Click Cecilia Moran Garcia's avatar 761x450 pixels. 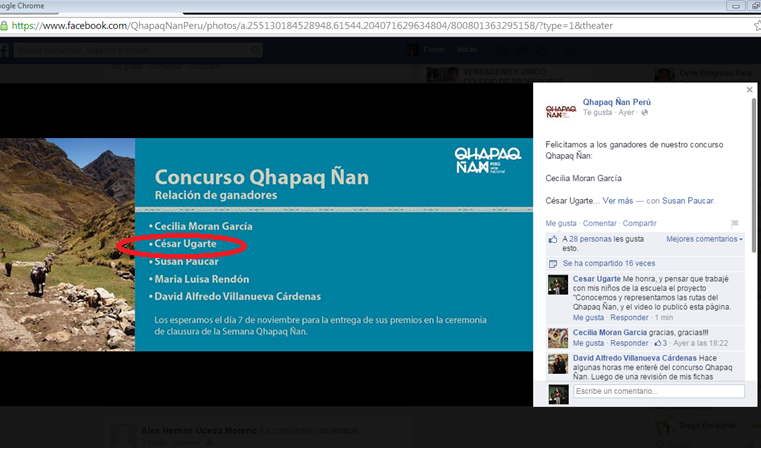[558, 338]
